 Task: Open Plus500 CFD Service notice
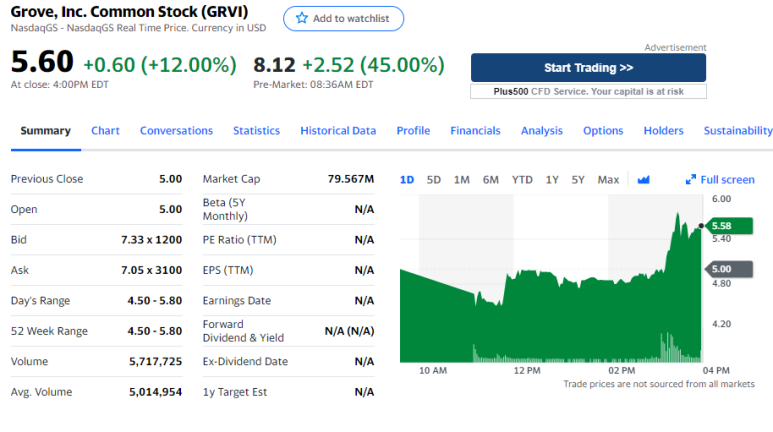coord(588,91)
